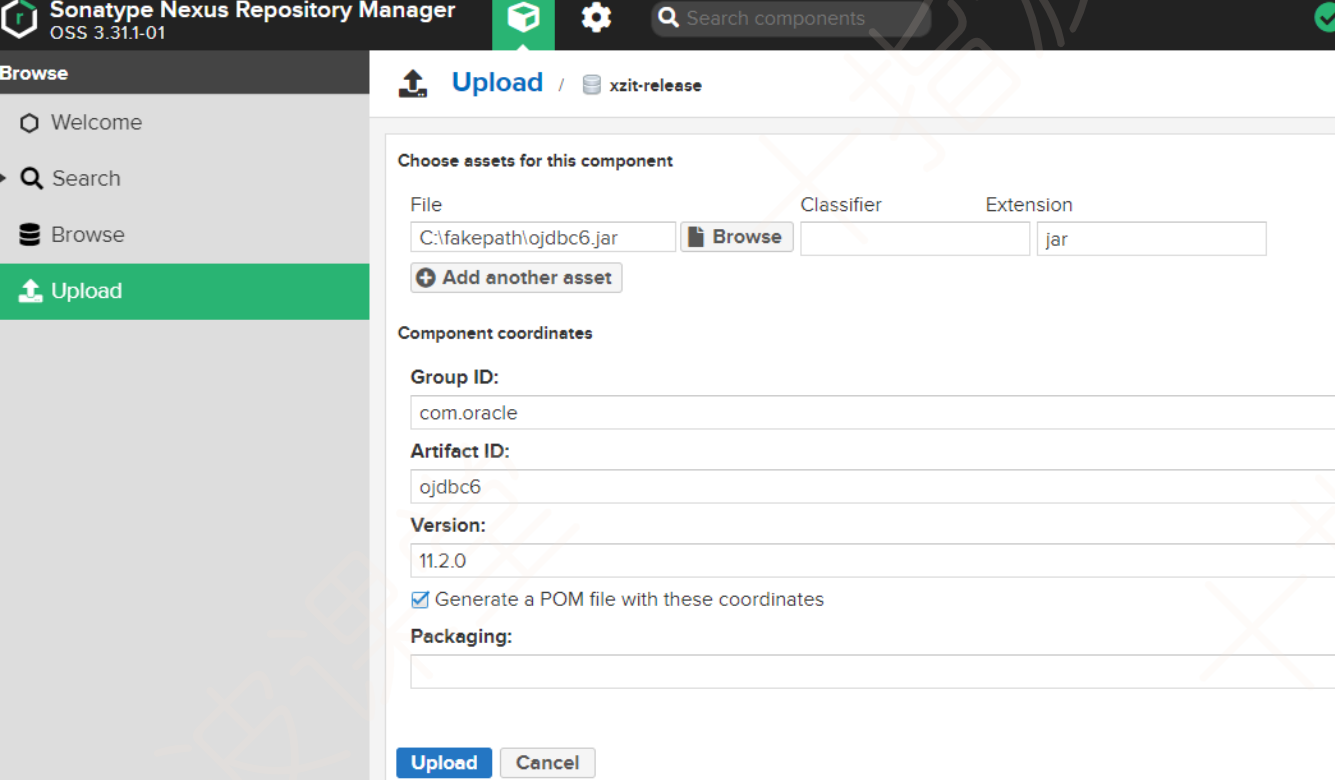The image size is (1335, 780).
Task: Click the Browse file button
Action: (x=737, y=237)
